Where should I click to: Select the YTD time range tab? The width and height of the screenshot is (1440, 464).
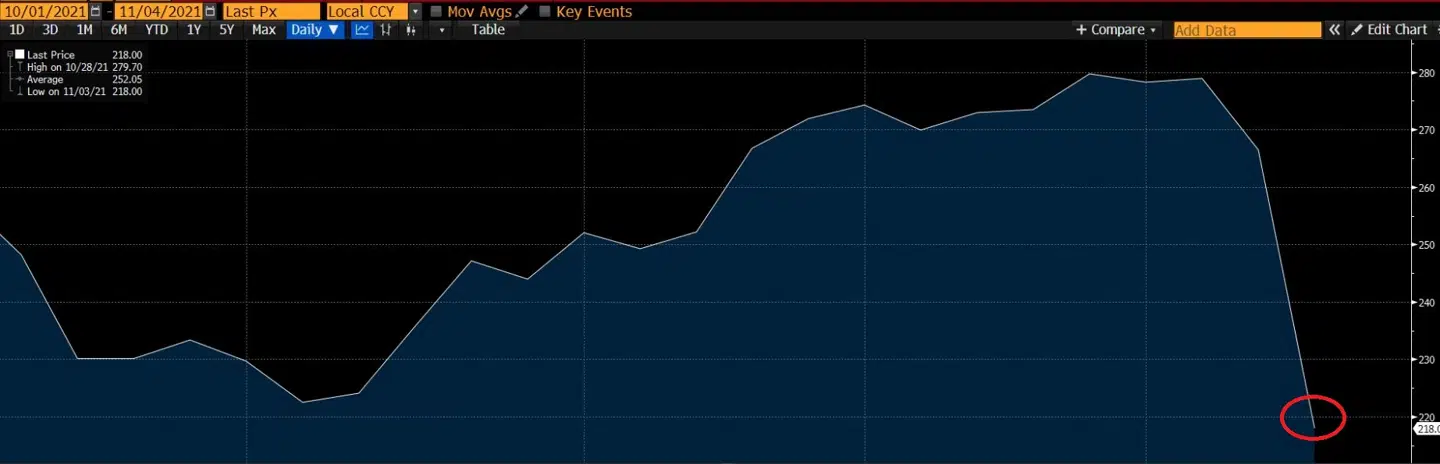(x=157, y=30)
